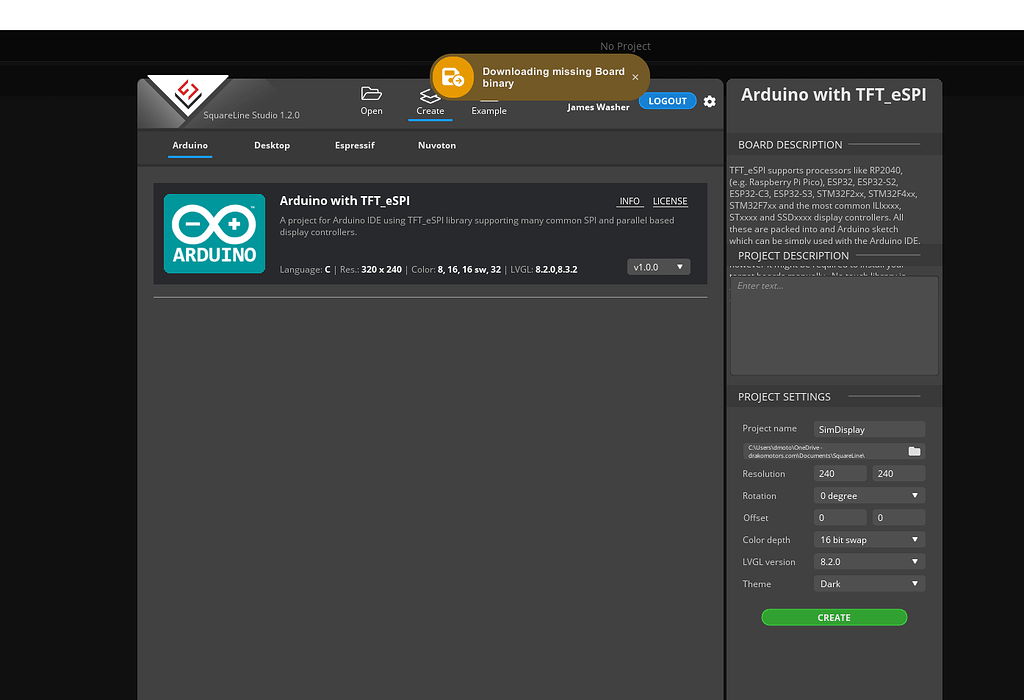Open application settings via the gear icon

709,101
